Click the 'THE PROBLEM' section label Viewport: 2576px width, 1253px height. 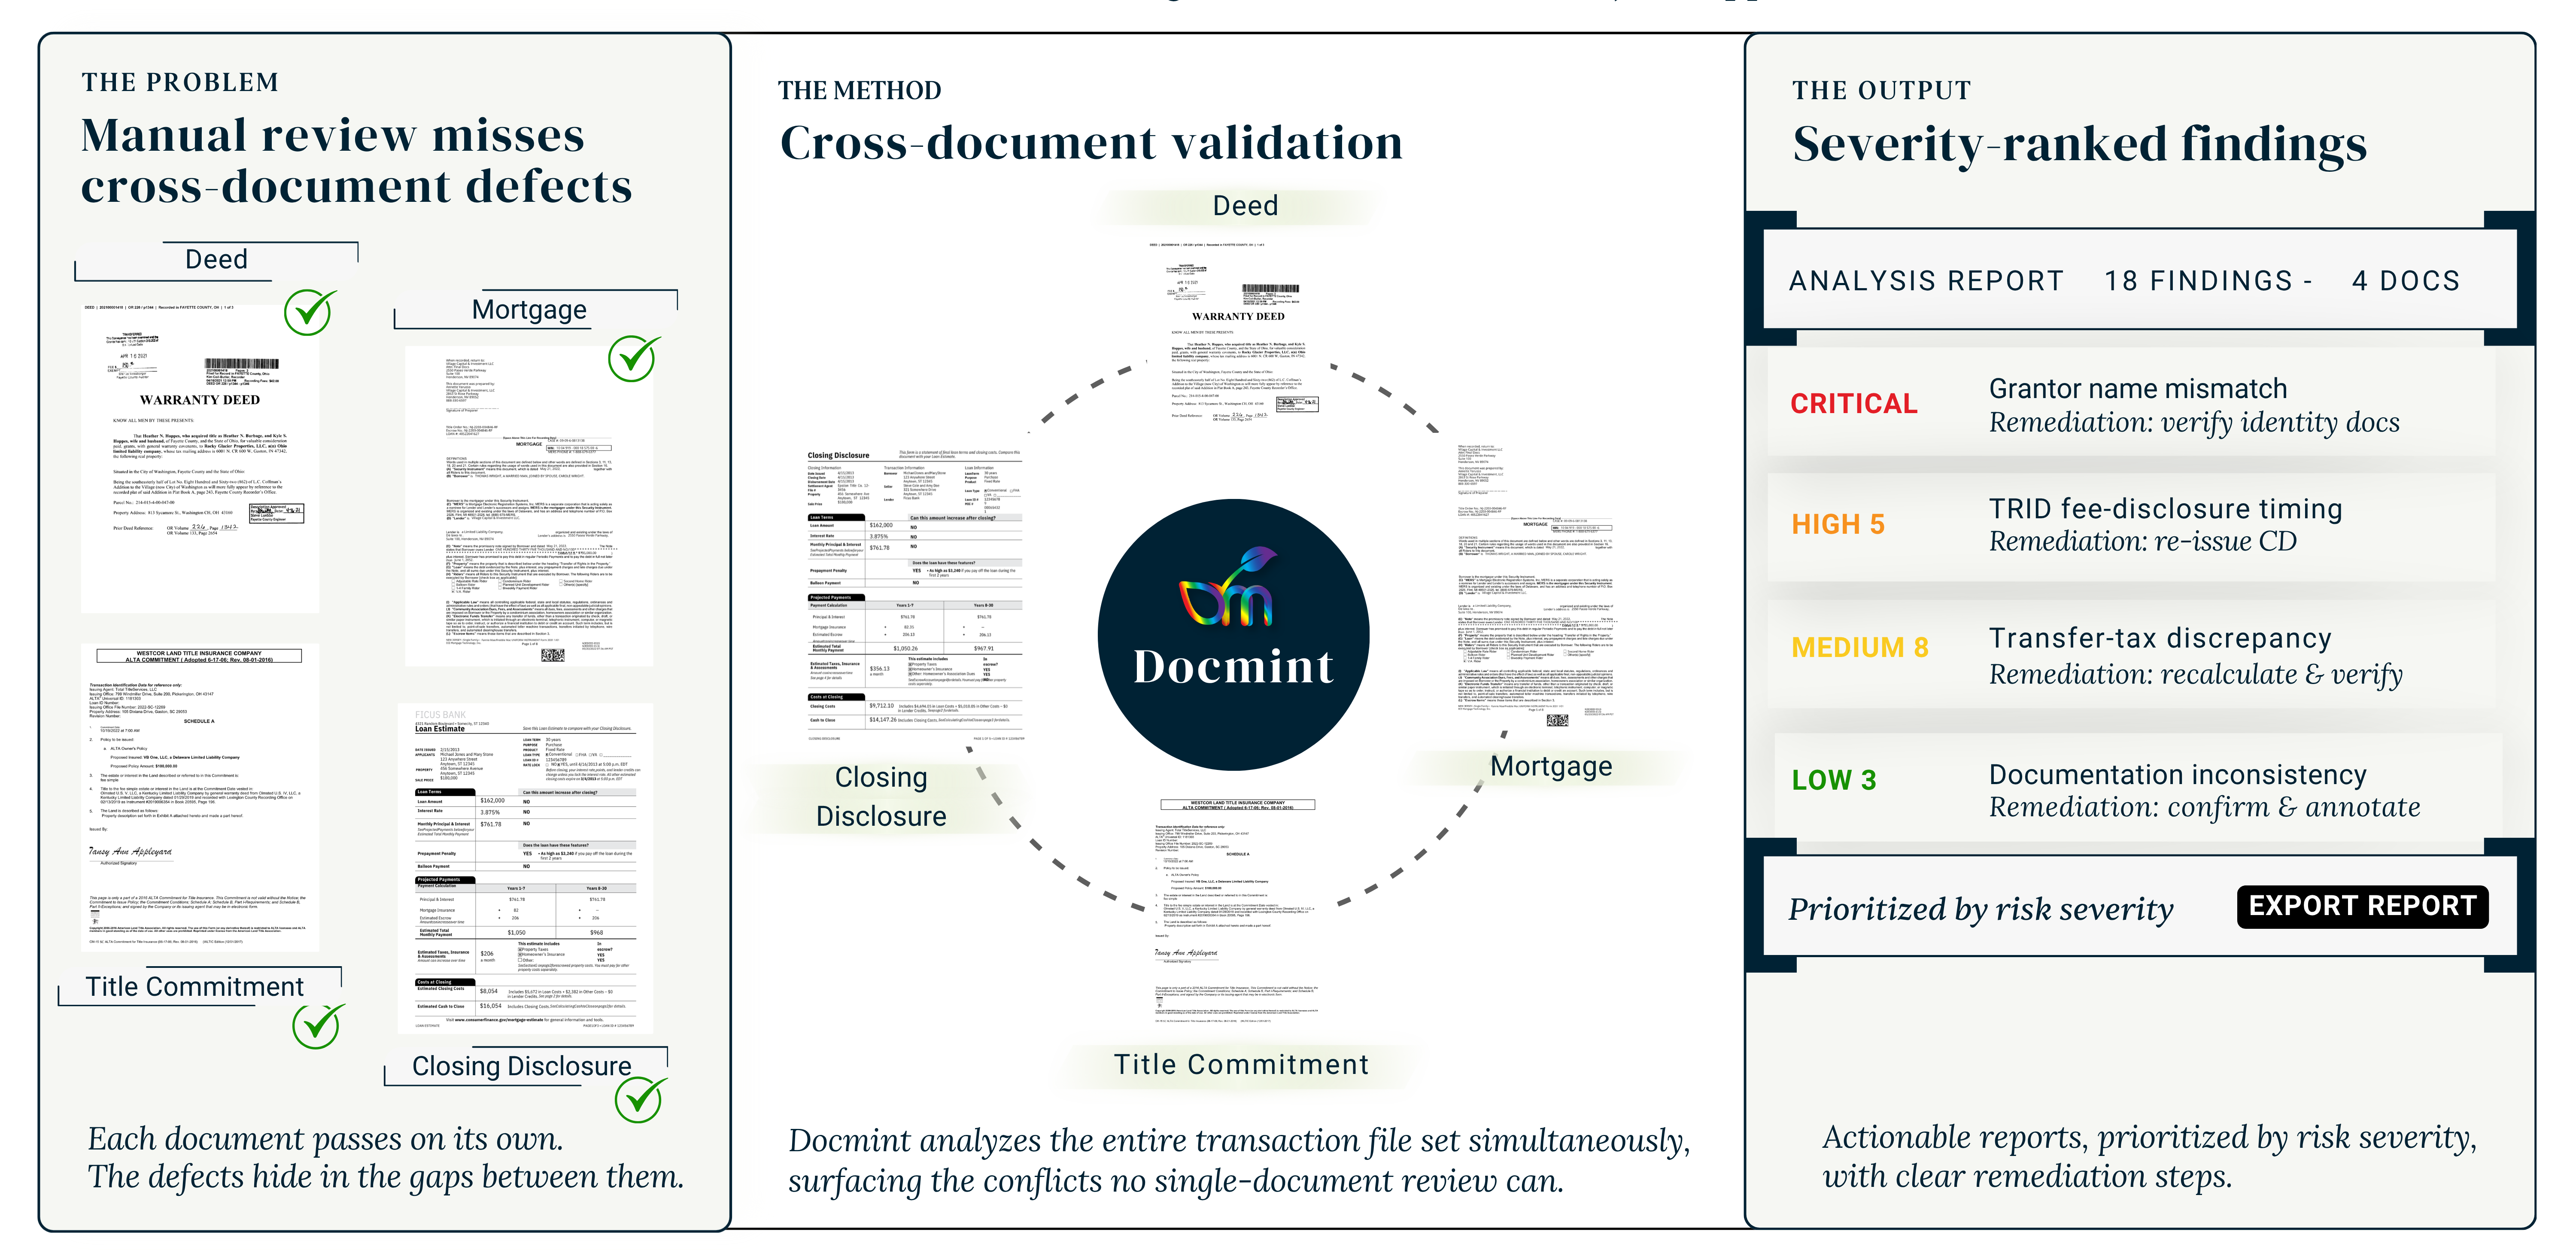click(180, 82)
